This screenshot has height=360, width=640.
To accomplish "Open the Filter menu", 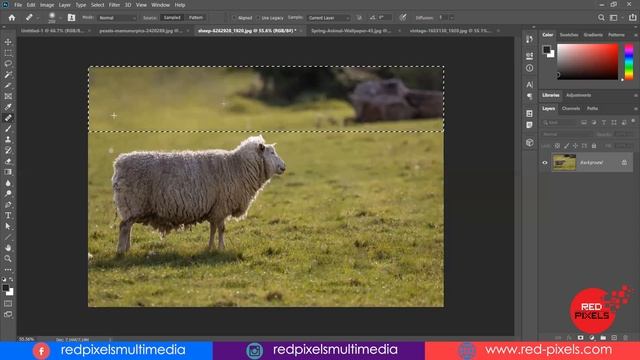I will coord(114,5).
